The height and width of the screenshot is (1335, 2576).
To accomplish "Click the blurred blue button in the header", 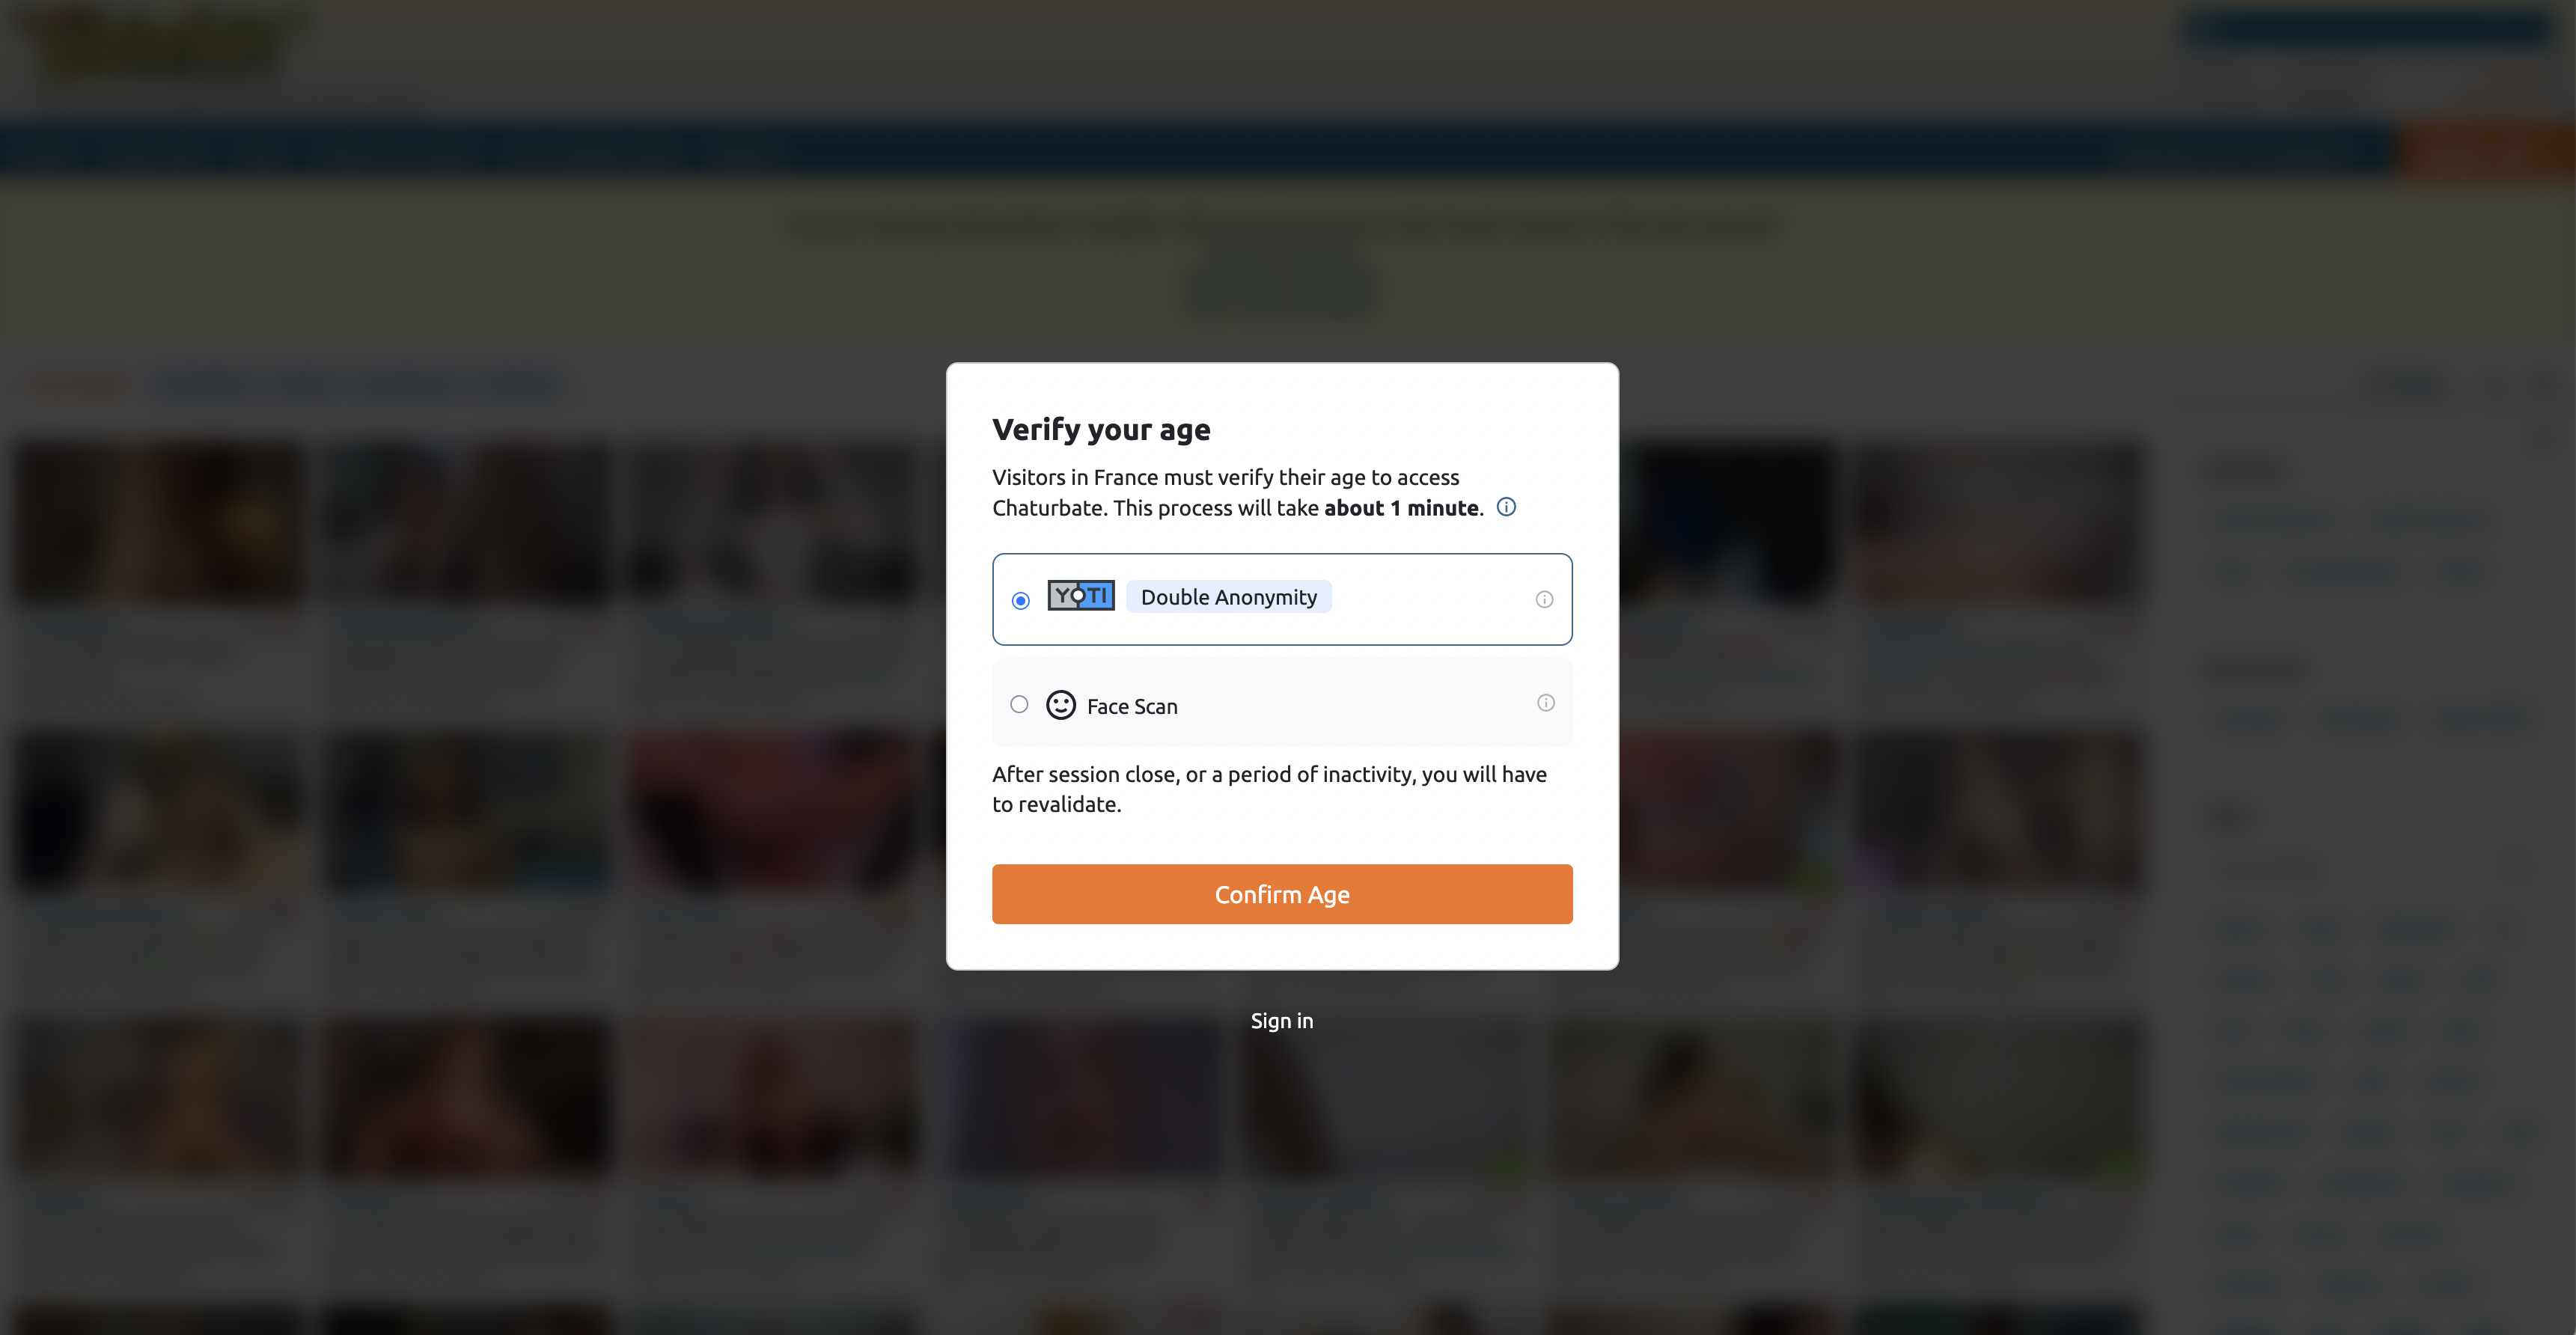I will (x=2366, y=28).
